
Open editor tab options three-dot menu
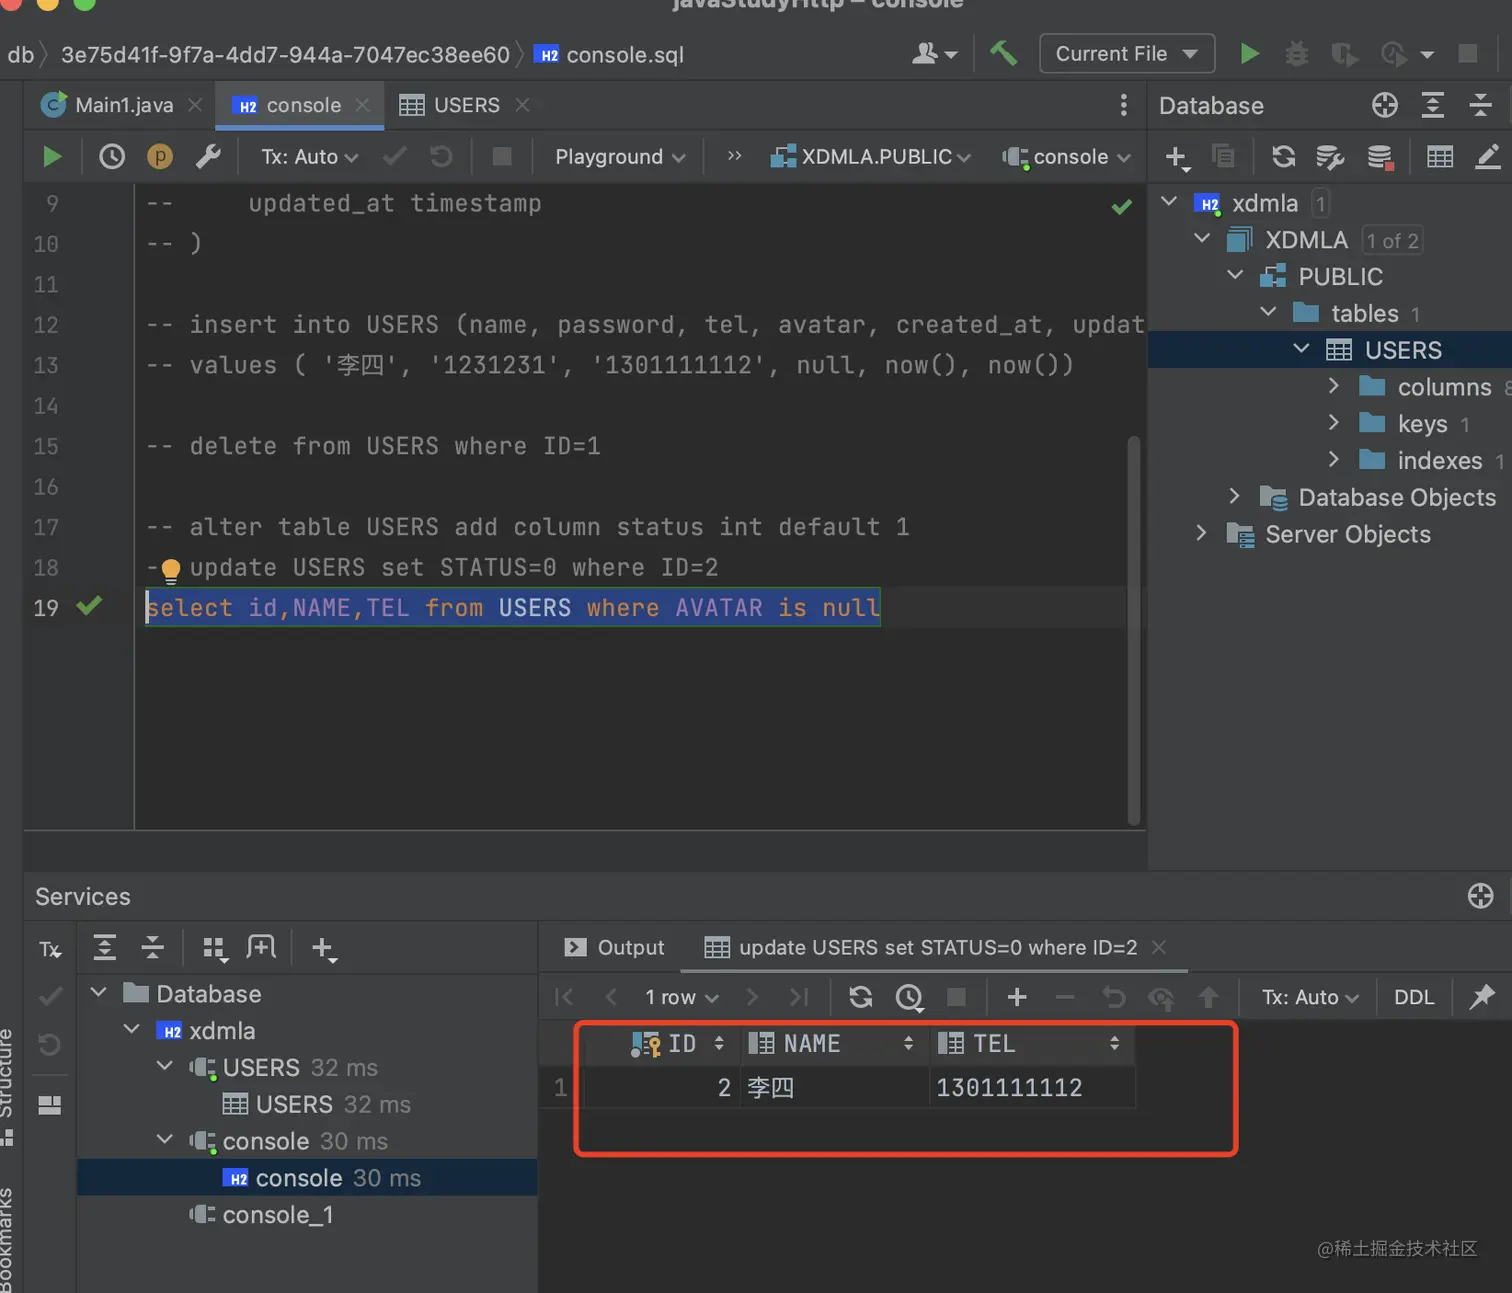coord(1124,105)
